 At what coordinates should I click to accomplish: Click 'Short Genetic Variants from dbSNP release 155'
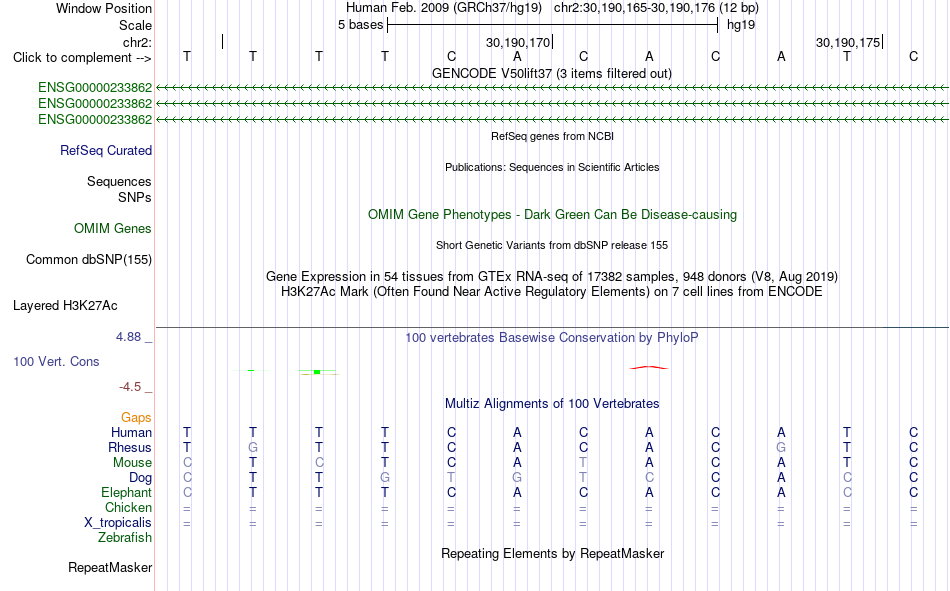tap(552, 245)
